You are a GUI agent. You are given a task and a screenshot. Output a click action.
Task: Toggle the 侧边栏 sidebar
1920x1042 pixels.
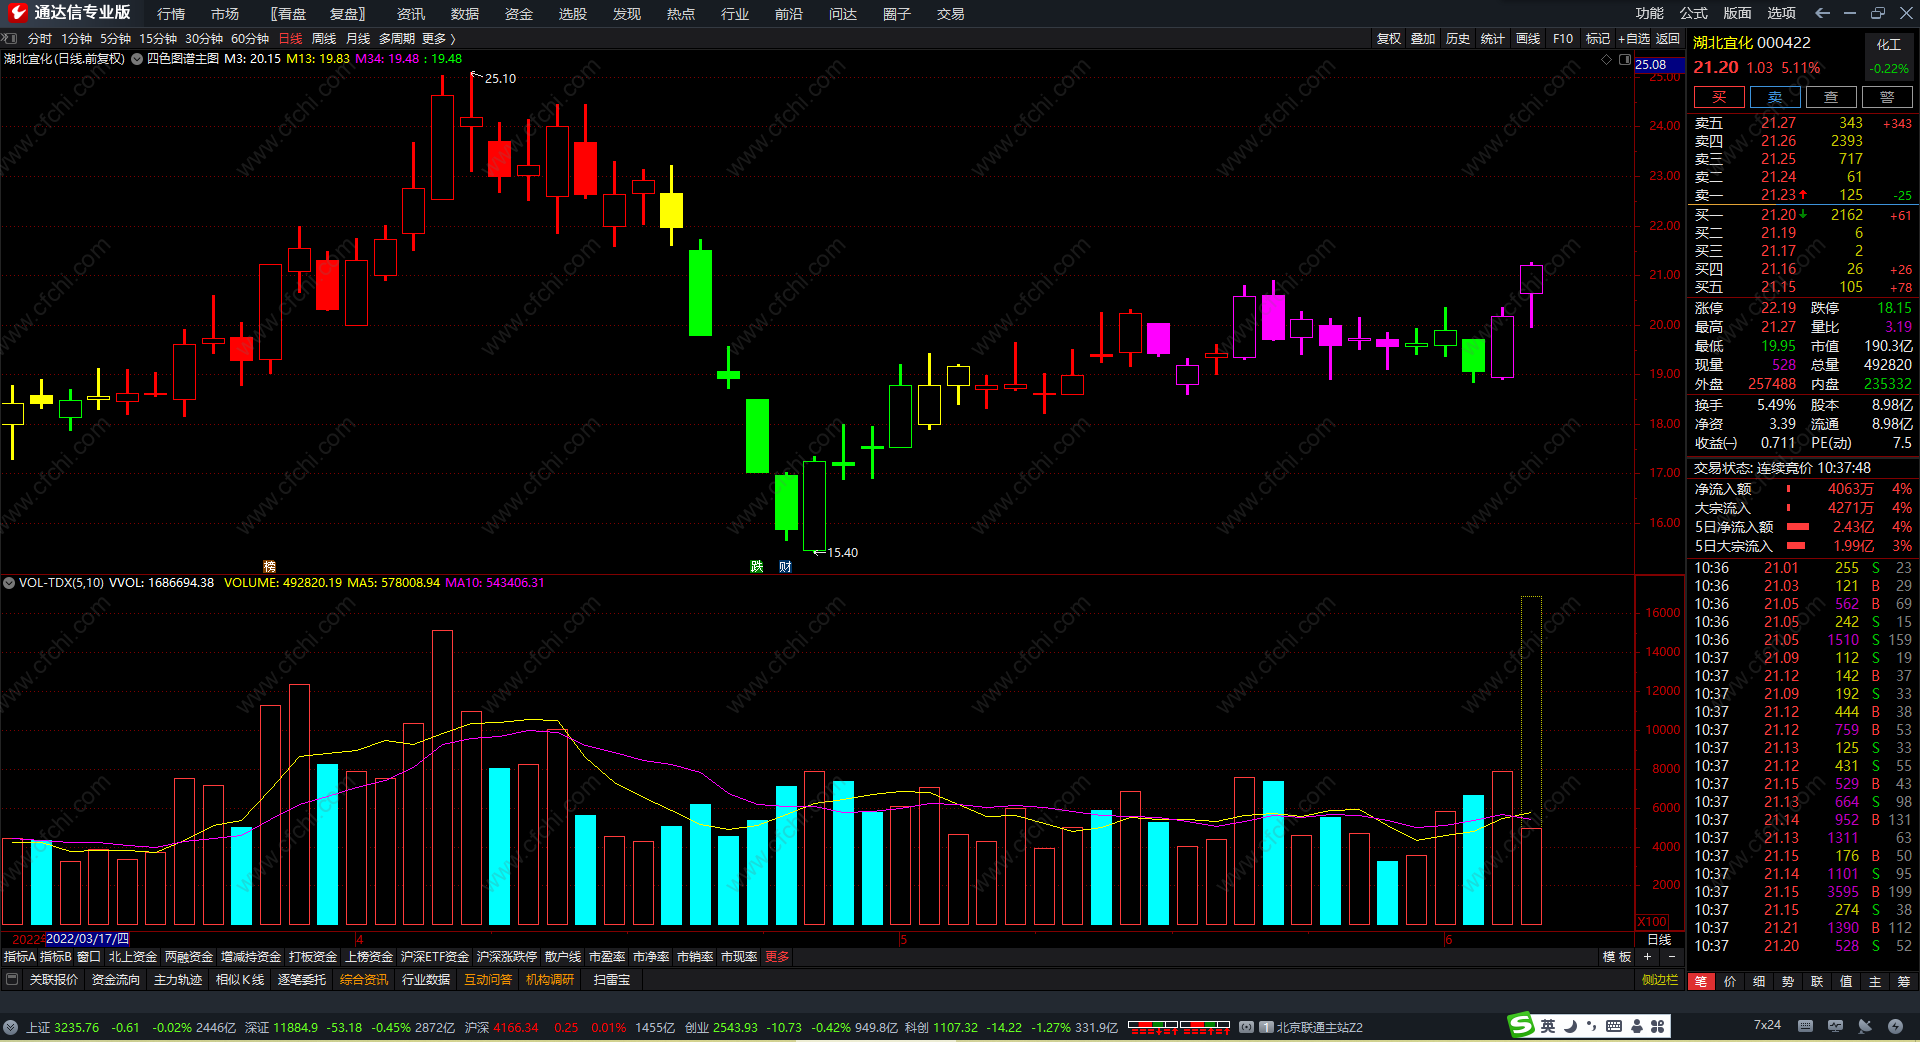click(x=1660, y=980)
